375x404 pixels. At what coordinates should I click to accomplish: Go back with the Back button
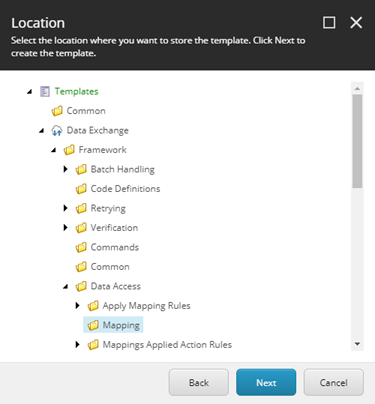199,382
